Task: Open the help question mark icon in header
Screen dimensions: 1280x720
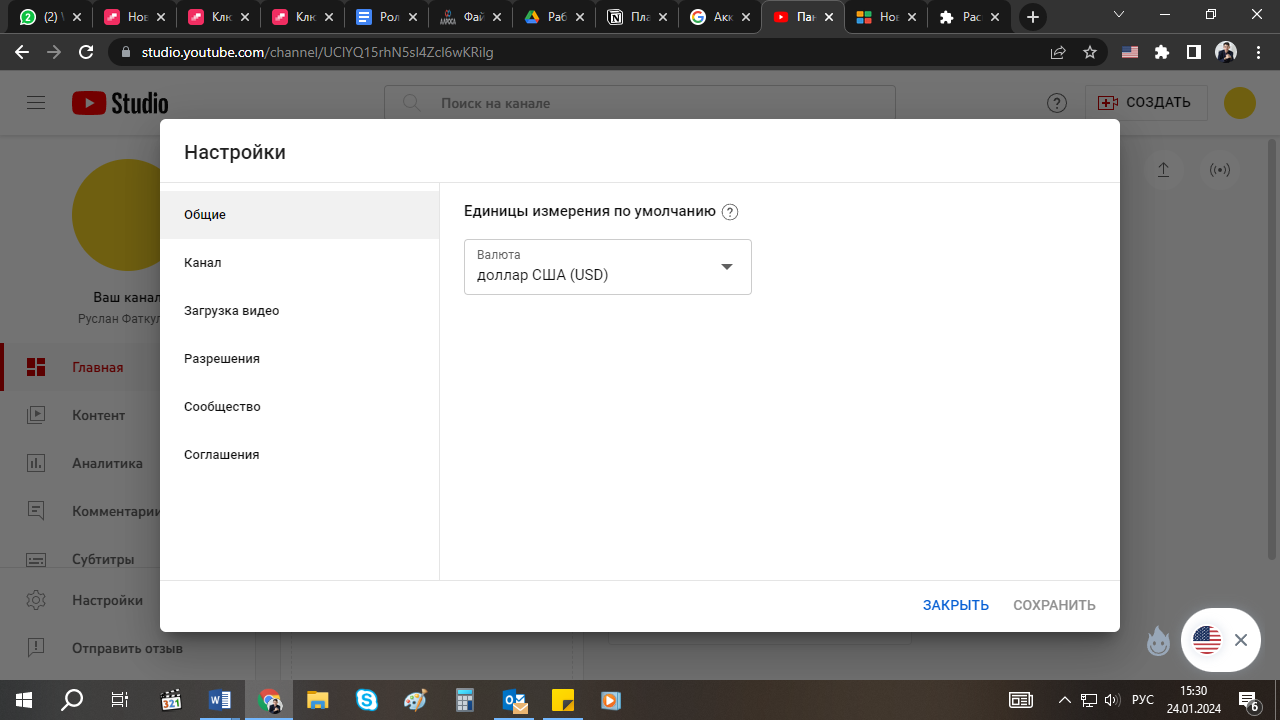Action: point(1057,103)
